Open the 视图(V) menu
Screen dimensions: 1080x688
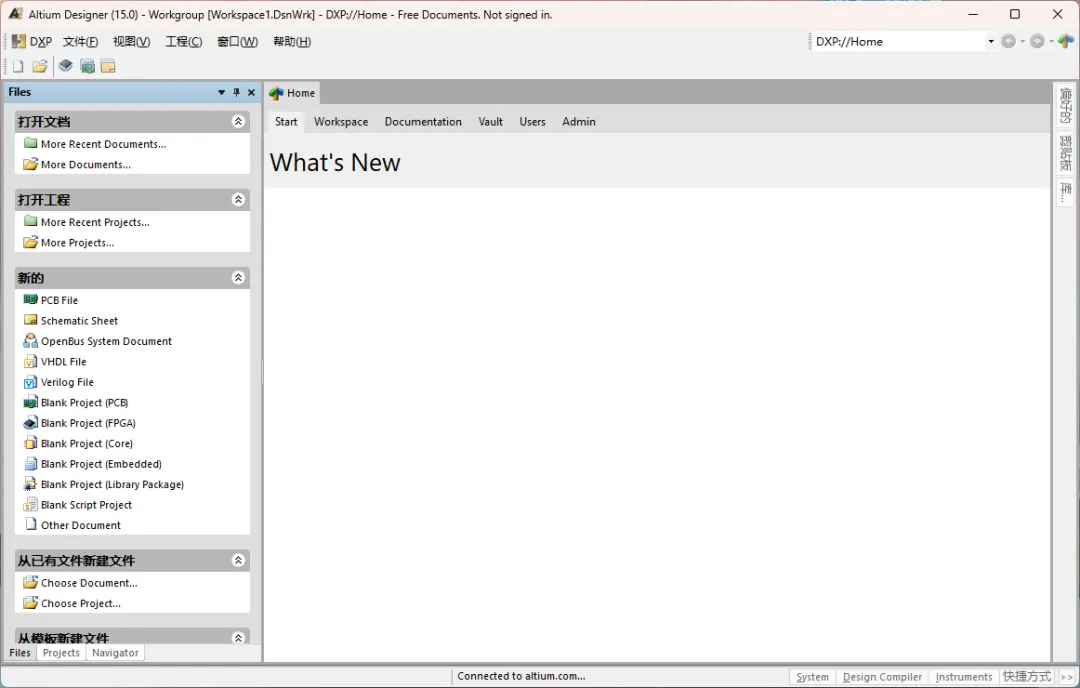pyautogui.click(x=132, y=41)
